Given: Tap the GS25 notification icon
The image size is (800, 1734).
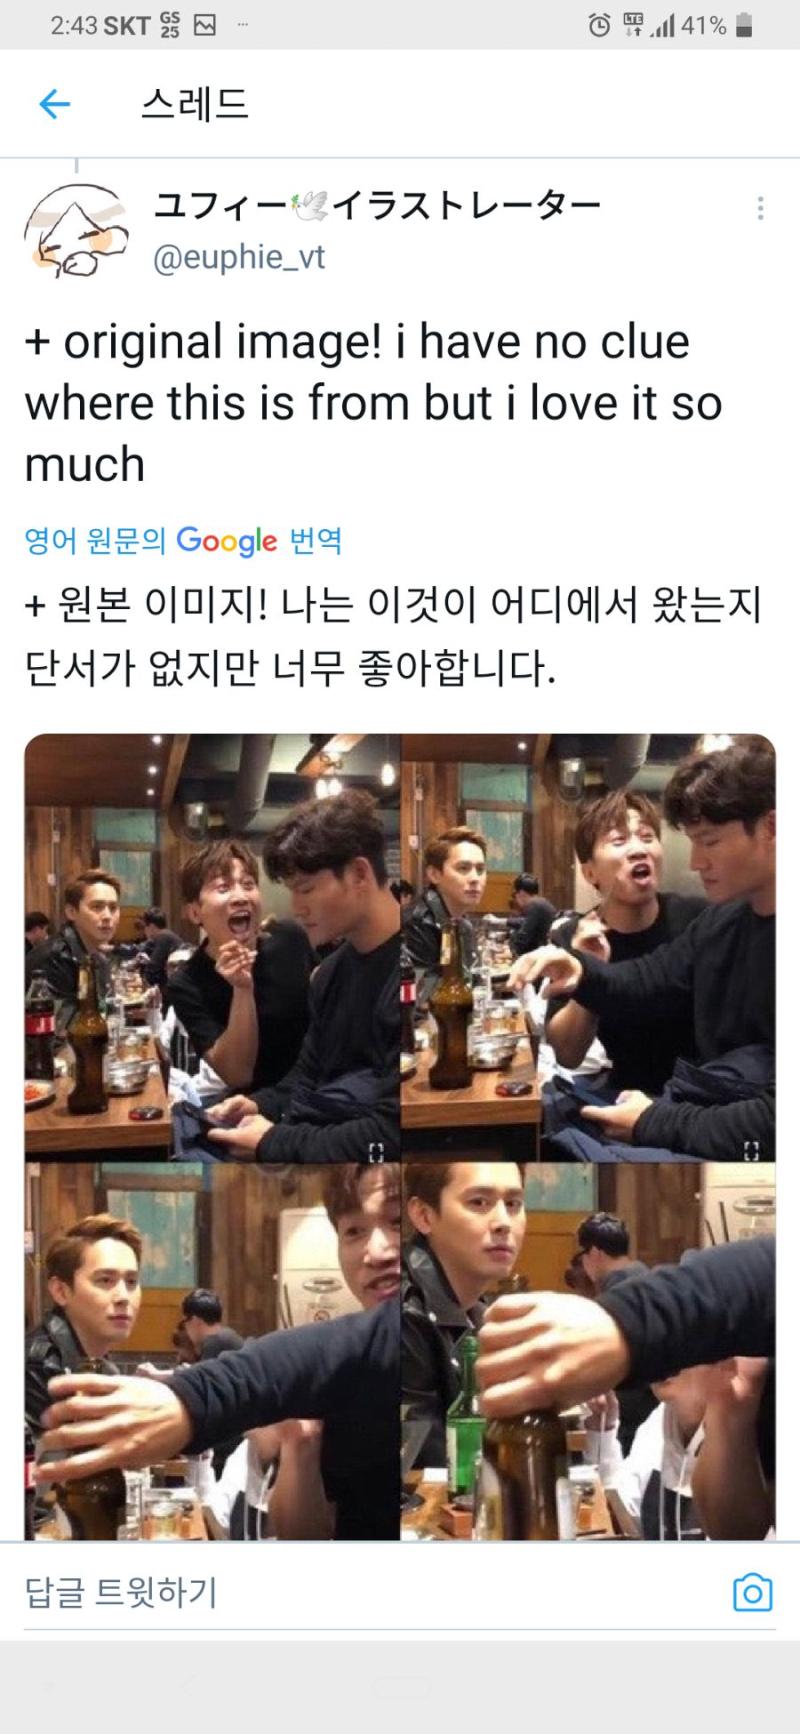Looking at the screenshot, I should pyautogui.click(x=170, y=26).
